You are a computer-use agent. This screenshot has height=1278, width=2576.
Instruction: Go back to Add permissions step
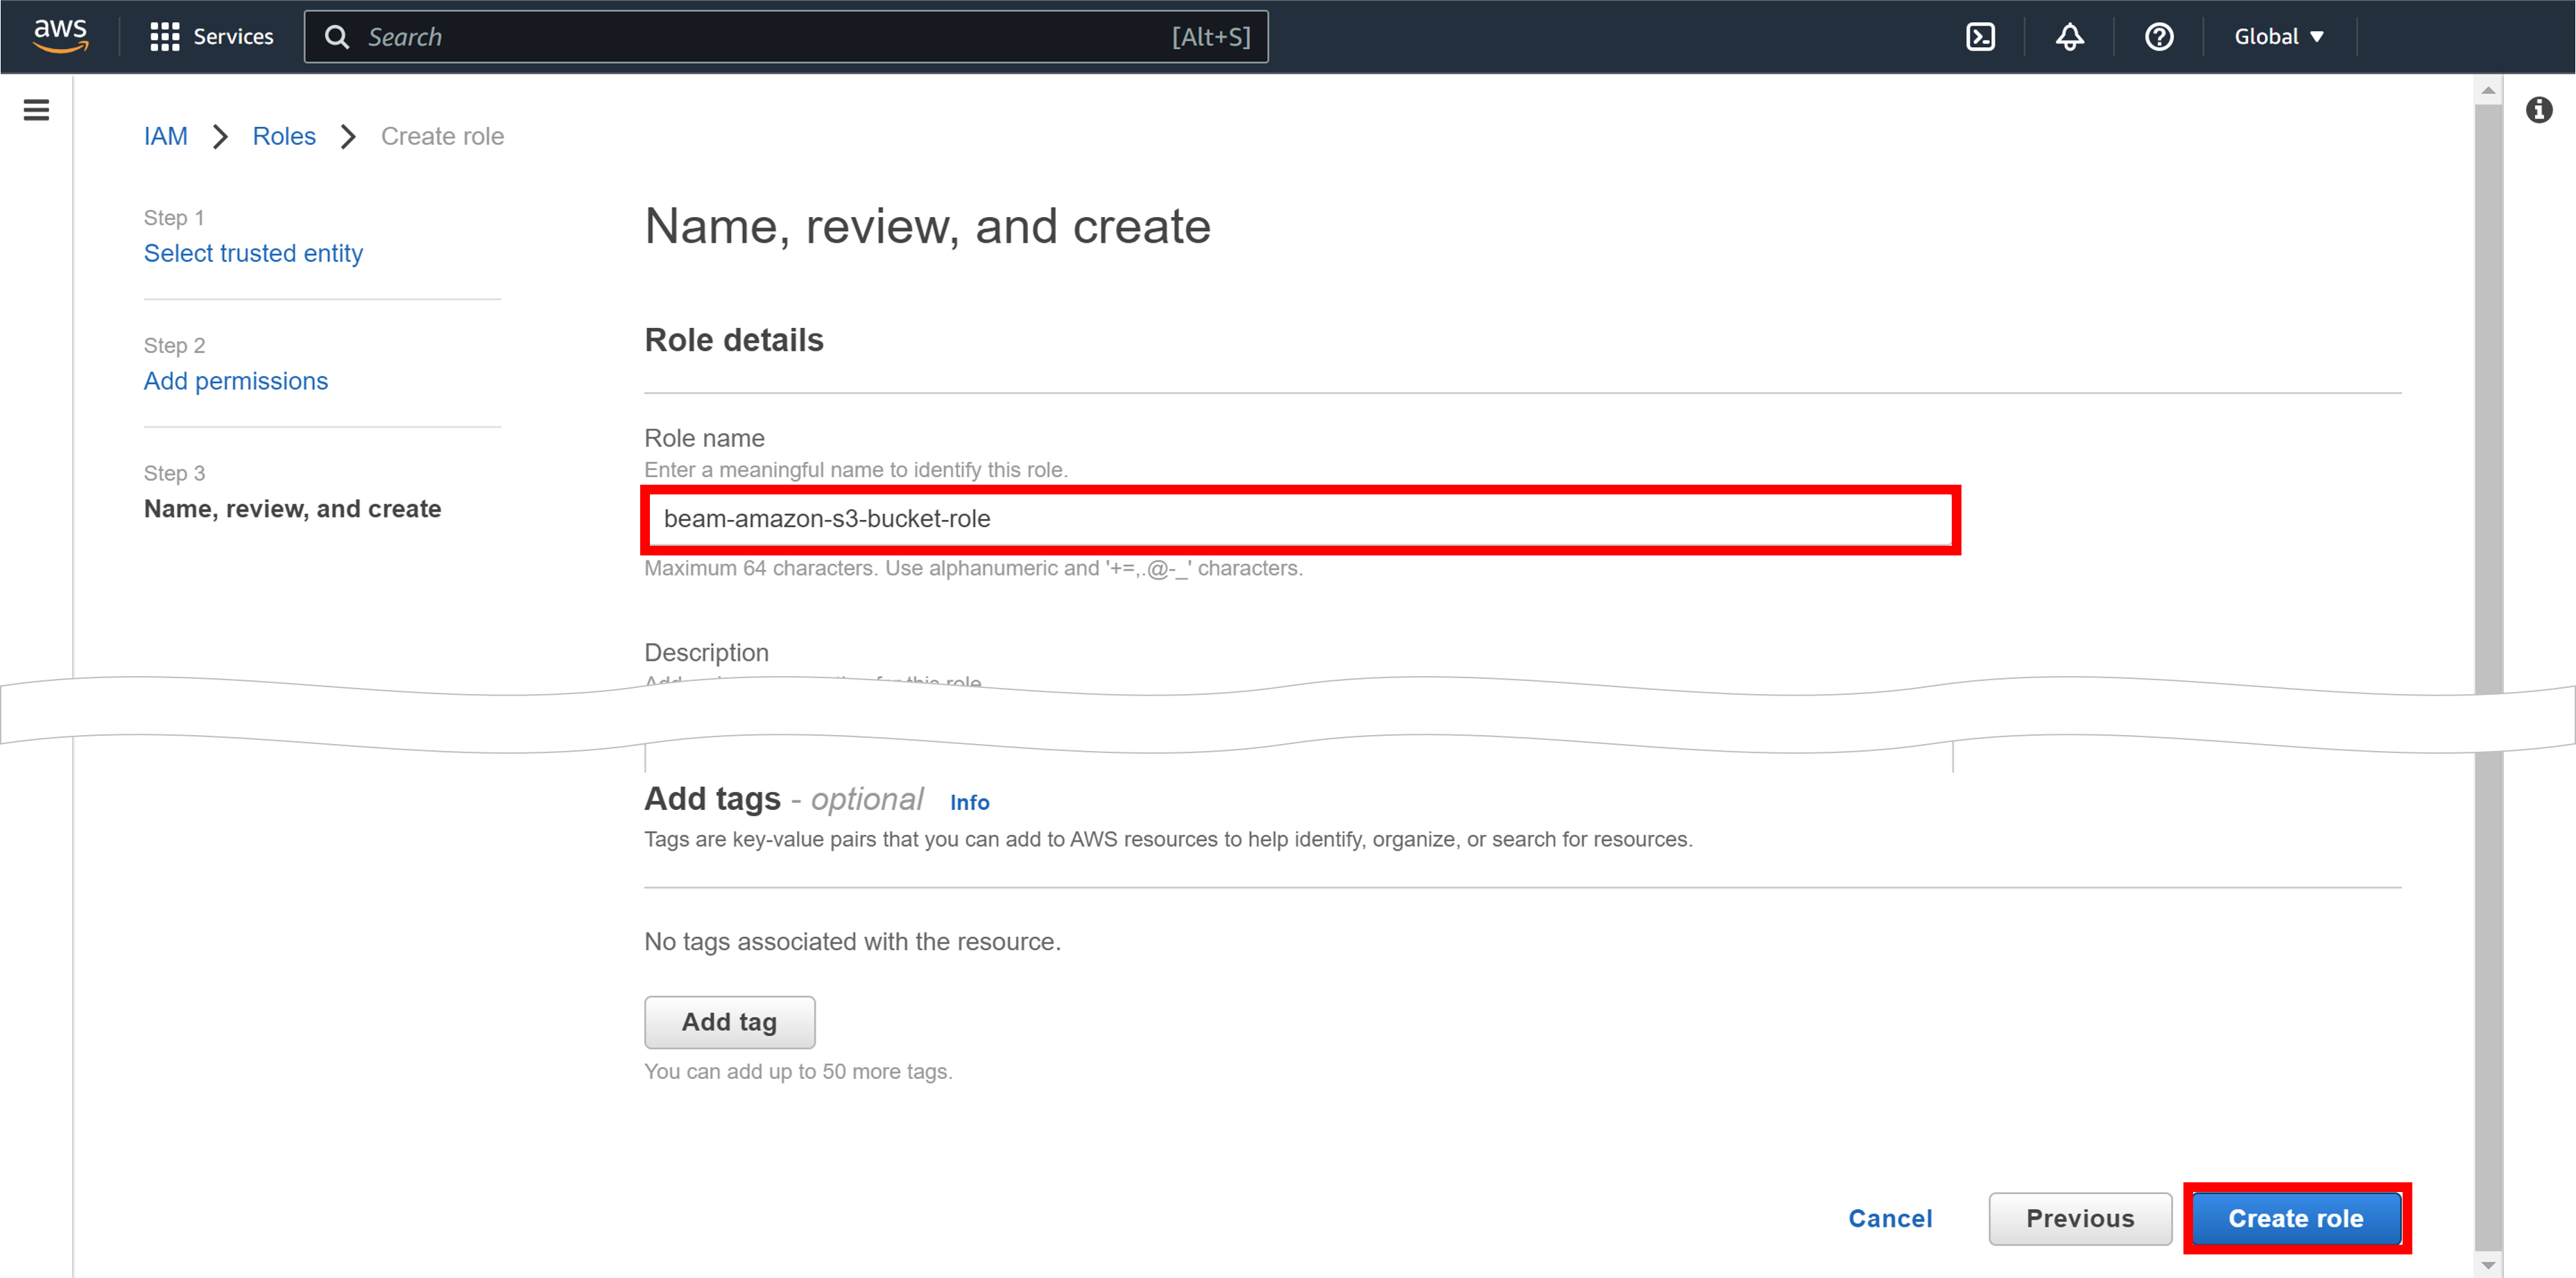236,381
